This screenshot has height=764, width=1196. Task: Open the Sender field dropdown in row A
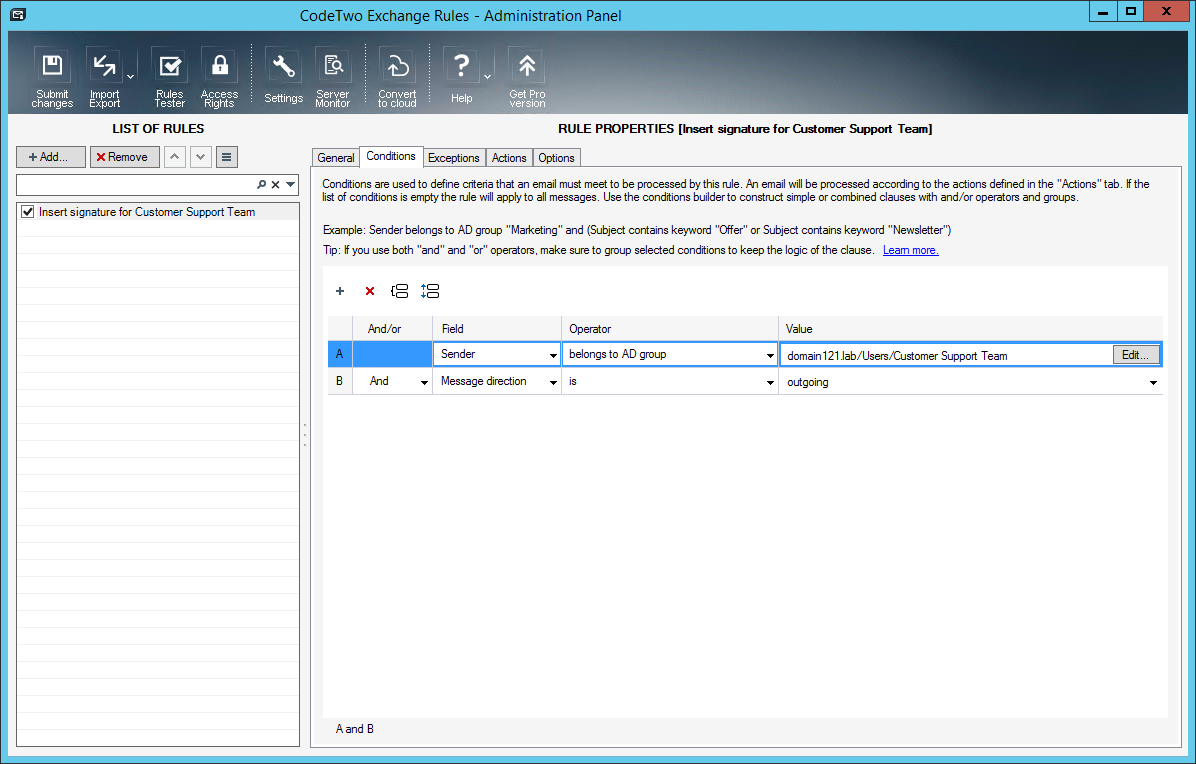pyautogui.click(x=553, y=355)
